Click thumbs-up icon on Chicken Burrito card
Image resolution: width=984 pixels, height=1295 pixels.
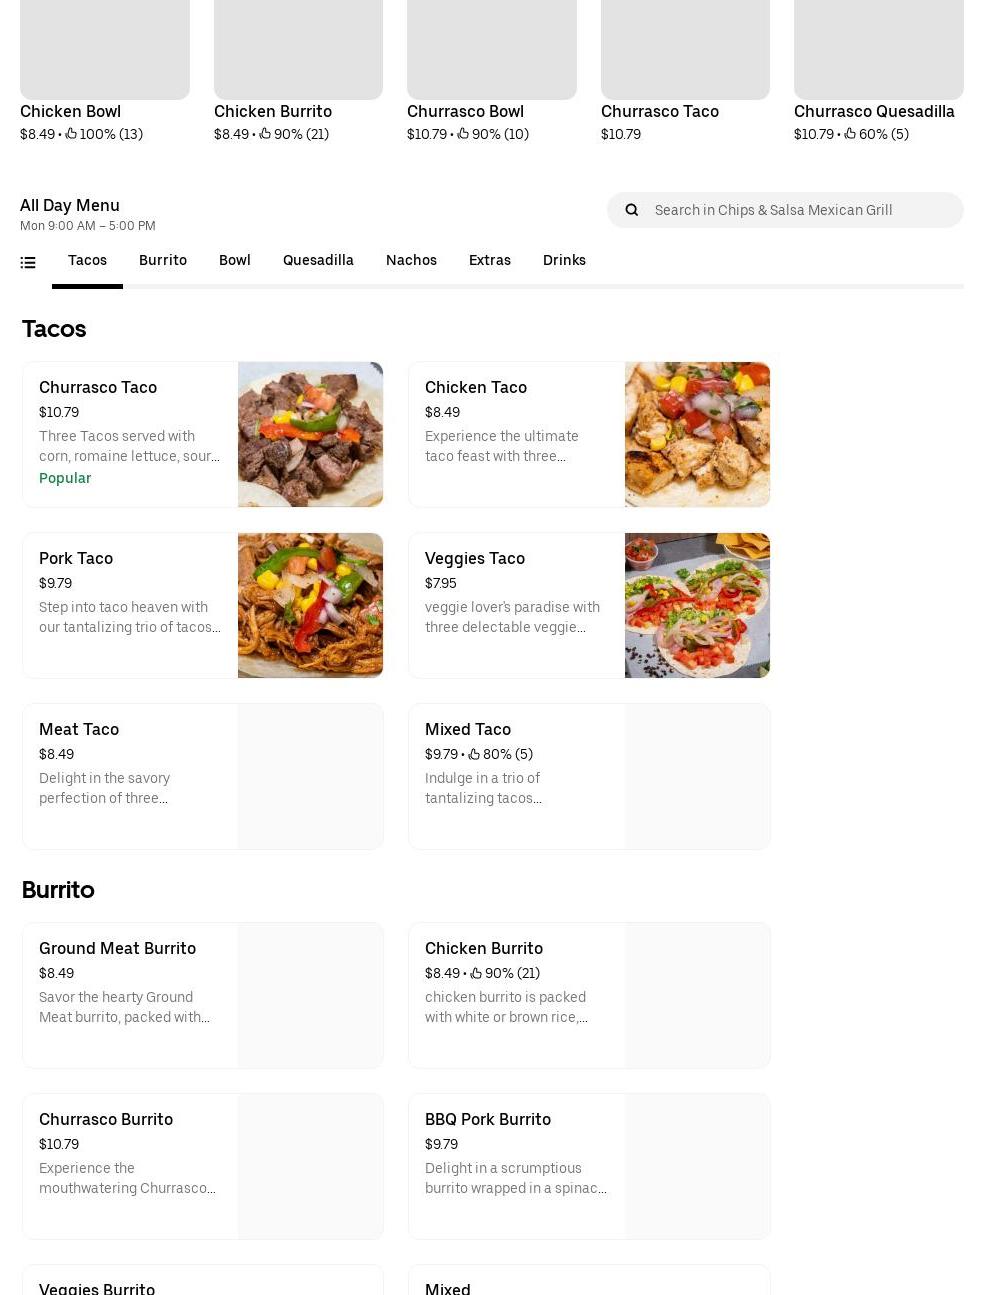(476, 974)
